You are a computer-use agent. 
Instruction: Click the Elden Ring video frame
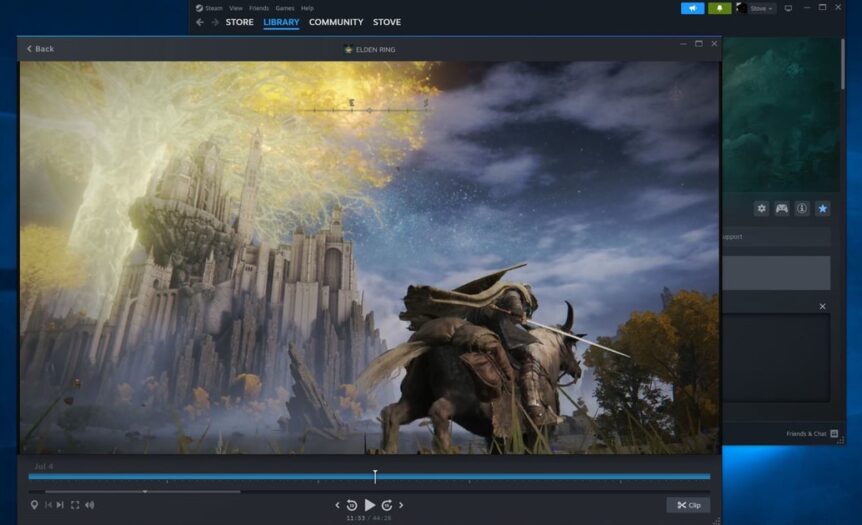point(369,257)
